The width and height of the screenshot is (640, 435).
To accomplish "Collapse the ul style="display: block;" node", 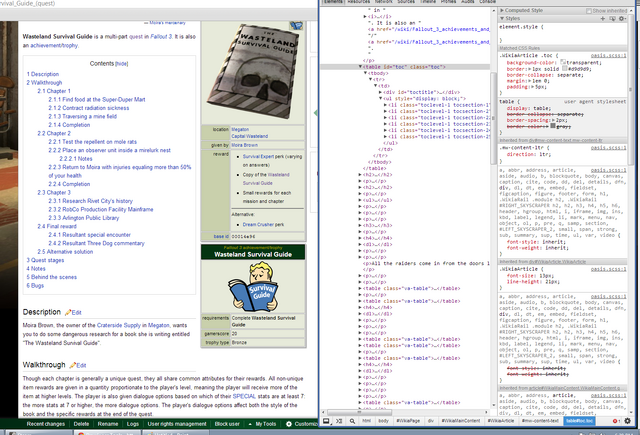I will tap(380, 98).
